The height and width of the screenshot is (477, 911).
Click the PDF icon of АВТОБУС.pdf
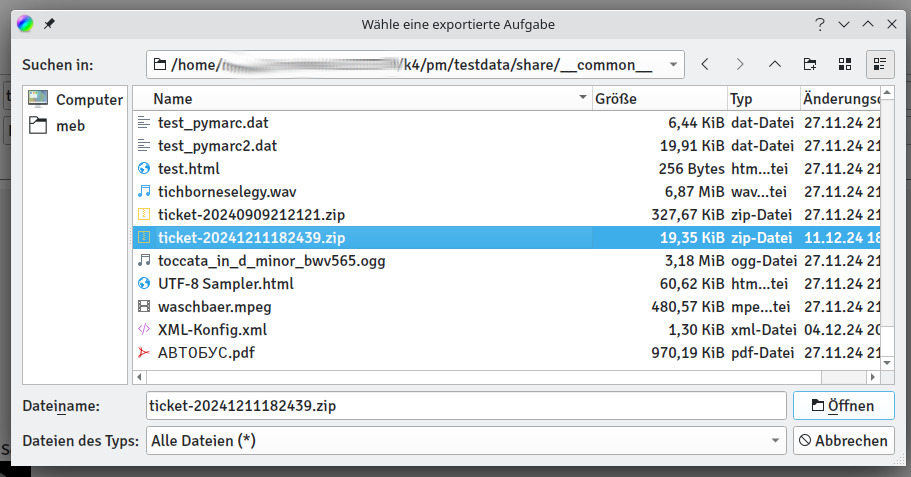click(144, 352)
